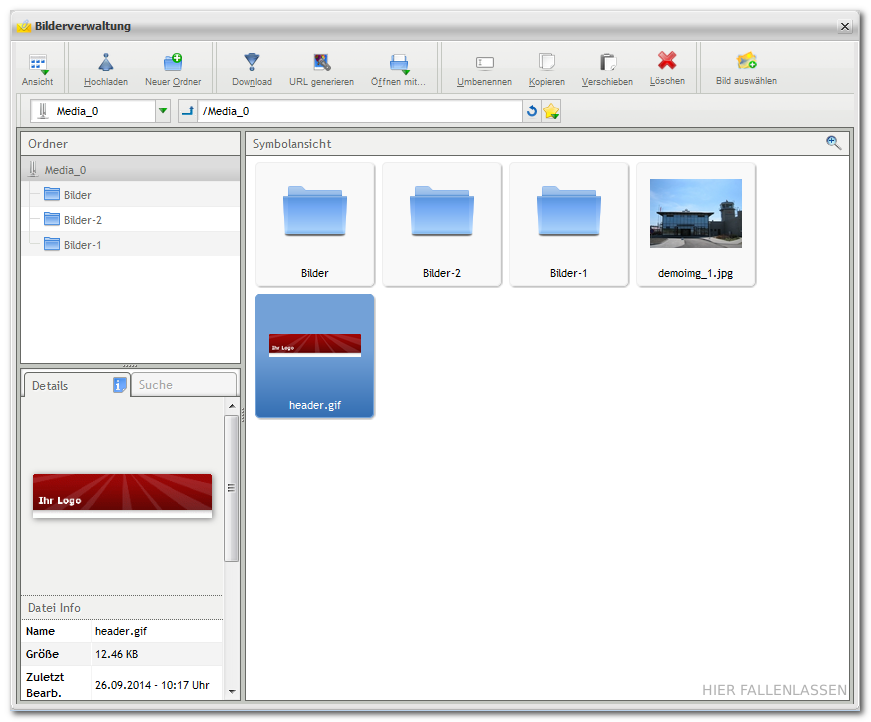Screen dimensions: 871x722
Task: Click the /Media_0 path input field
Action: click(x=360, y=111)
